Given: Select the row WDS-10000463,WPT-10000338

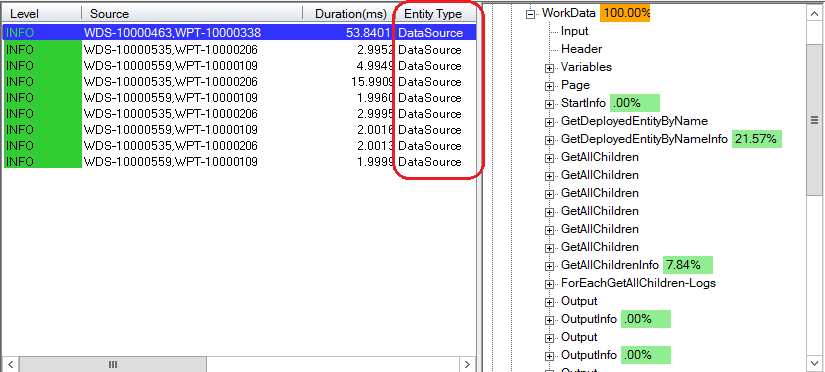Looking at the screenshot, I should pos(239,33).
